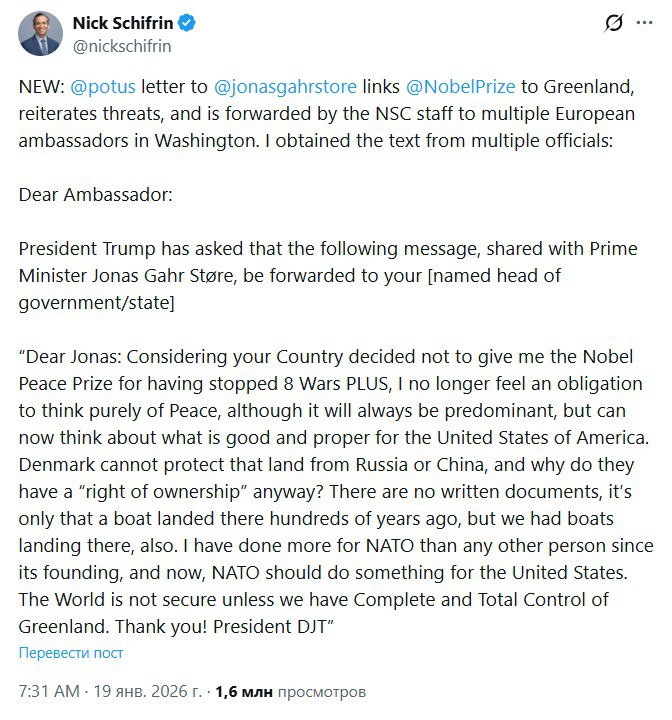Image resolution: width=672 pixels, height=720 pixels.
Task: Click the "Dear Ambassador:" line
Action: click(96, 193)
